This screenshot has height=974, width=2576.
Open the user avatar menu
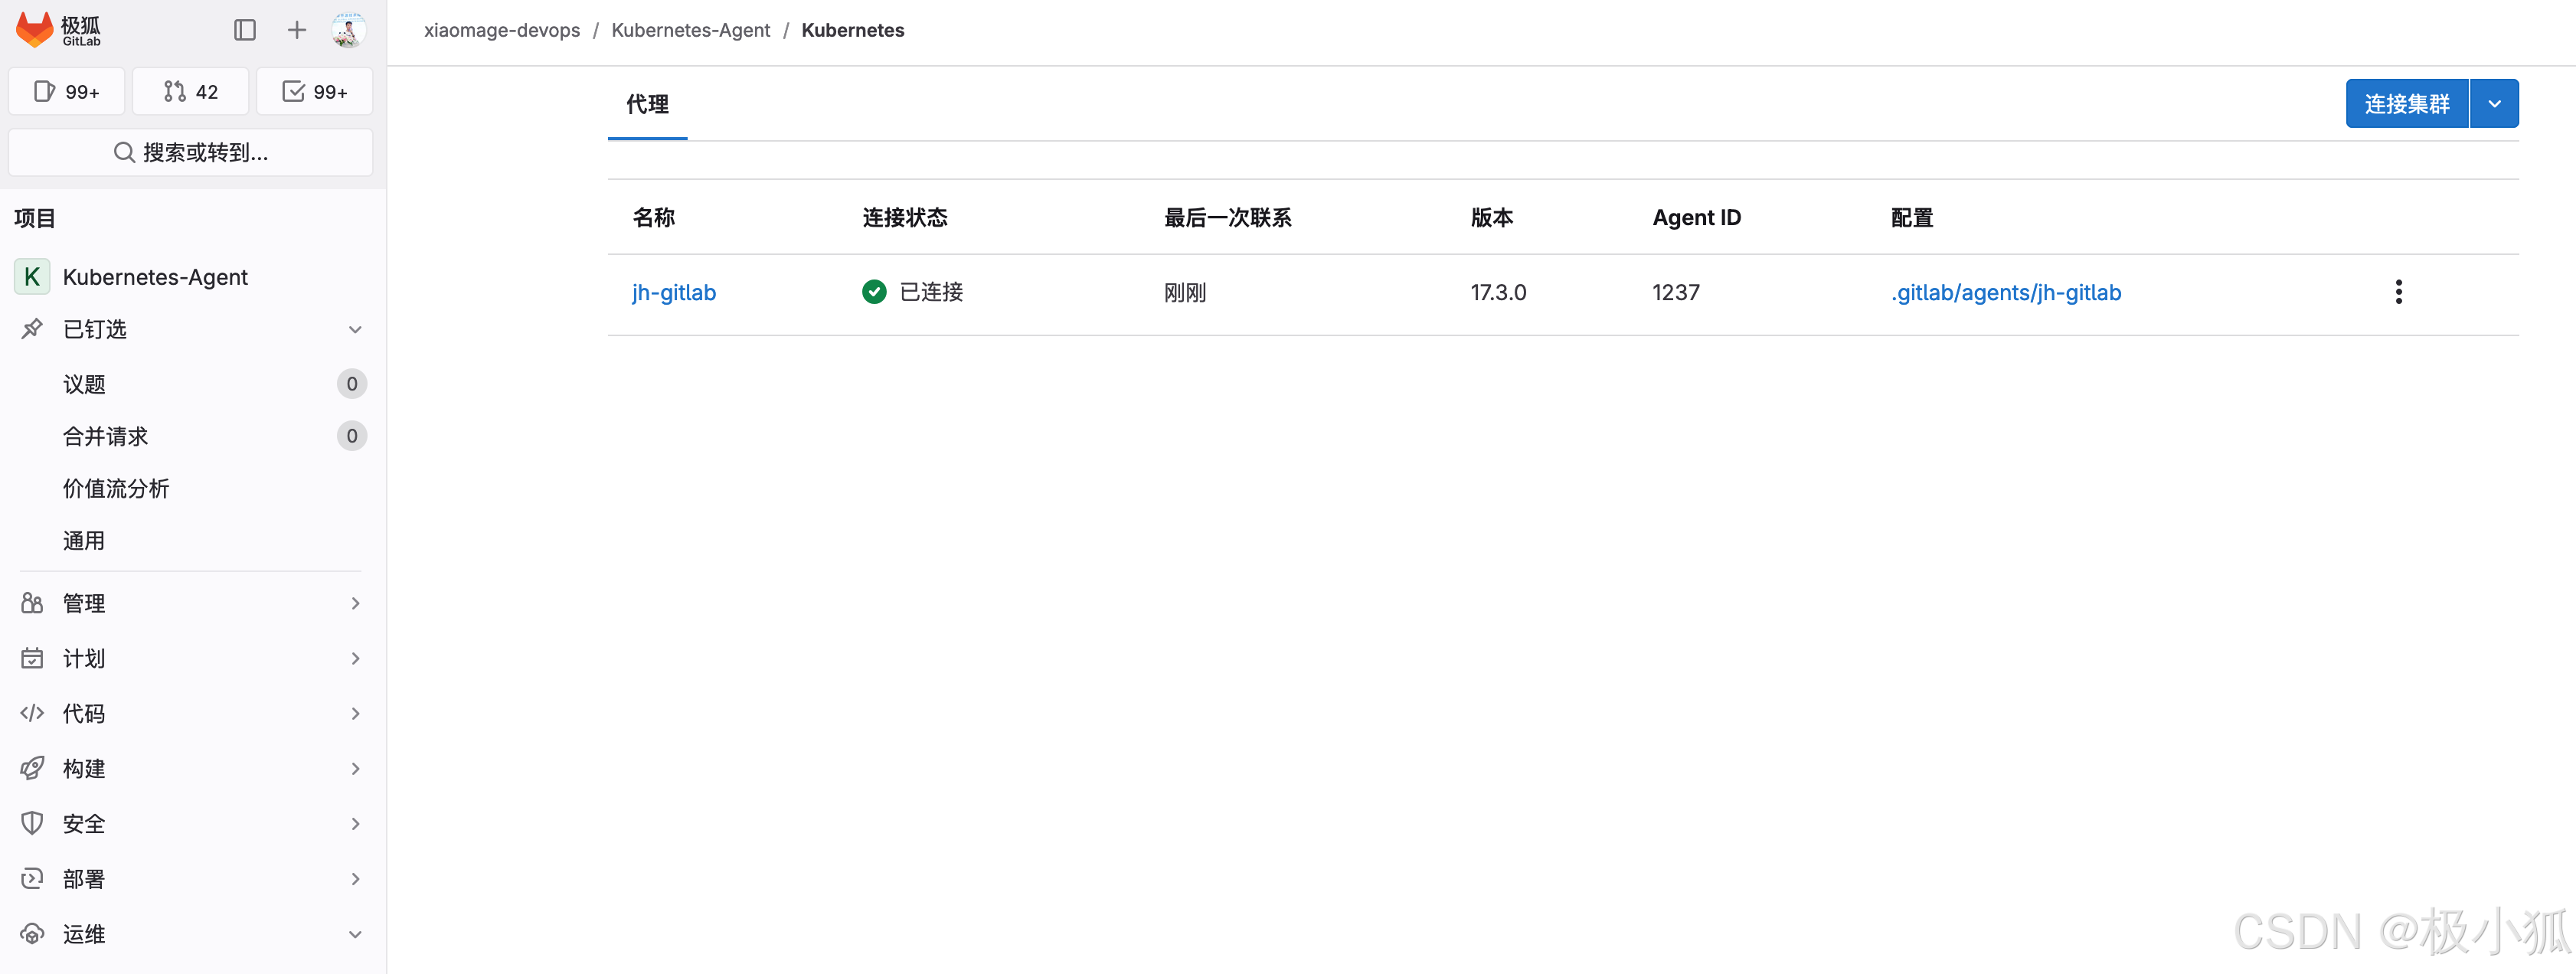click(348, 30)
